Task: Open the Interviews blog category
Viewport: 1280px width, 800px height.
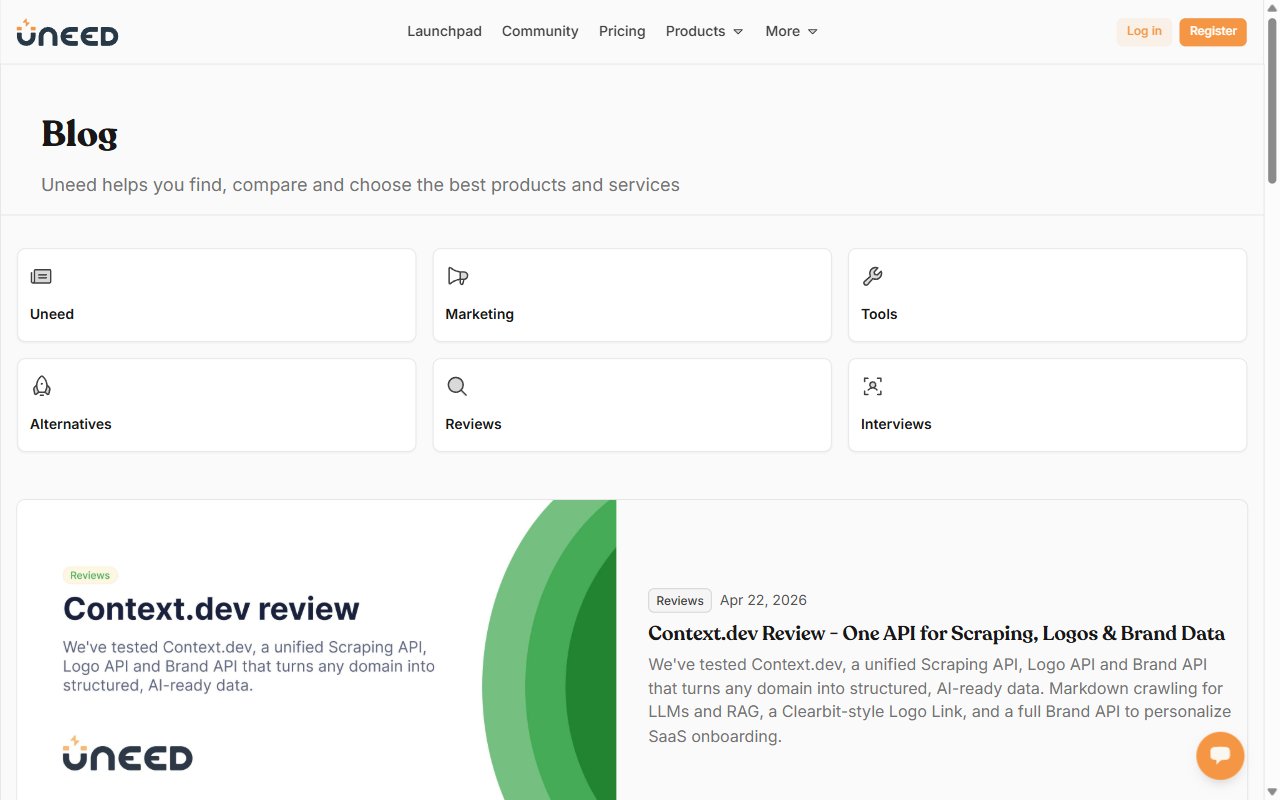Action: (x=1047, y=405)
